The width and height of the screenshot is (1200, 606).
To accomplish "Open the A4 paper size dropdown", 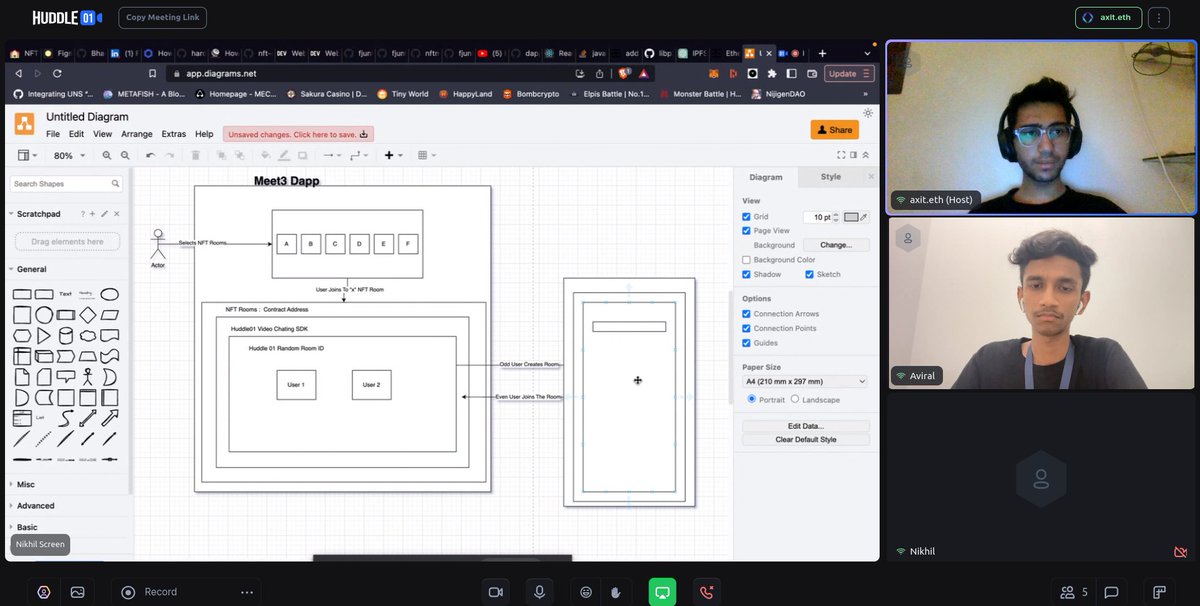I will [805, 381].
